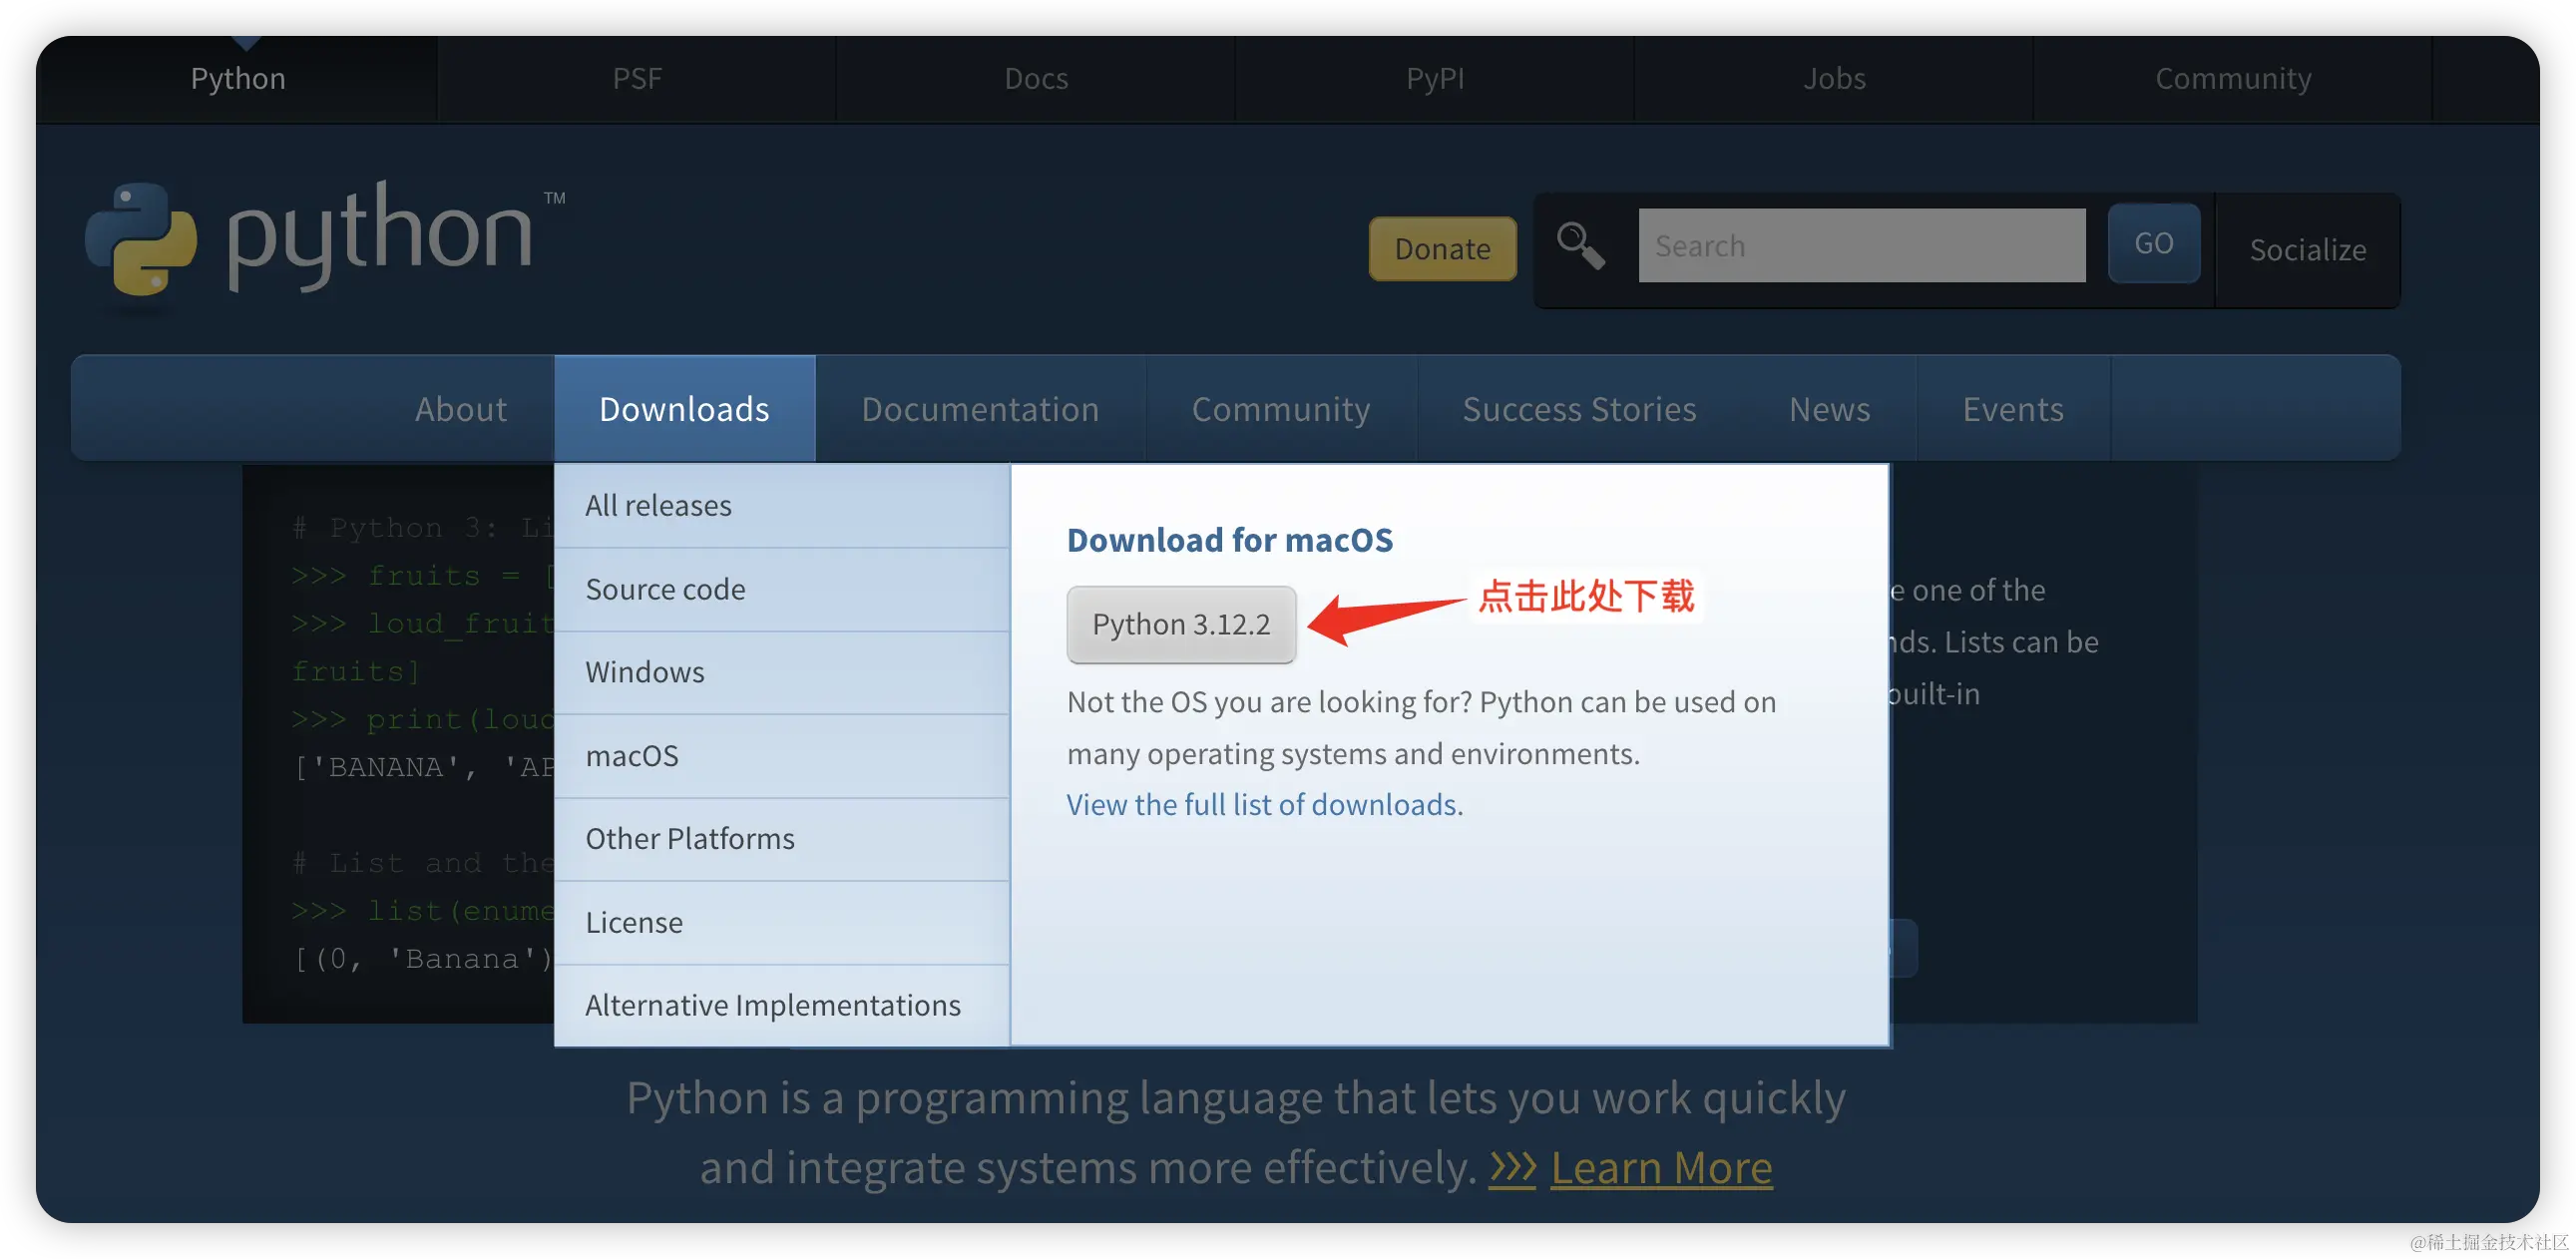The height and width of the screenshot is (1259, 2576).
Task: Click the magnifying glass search icon
Action: coord(1581,246)
